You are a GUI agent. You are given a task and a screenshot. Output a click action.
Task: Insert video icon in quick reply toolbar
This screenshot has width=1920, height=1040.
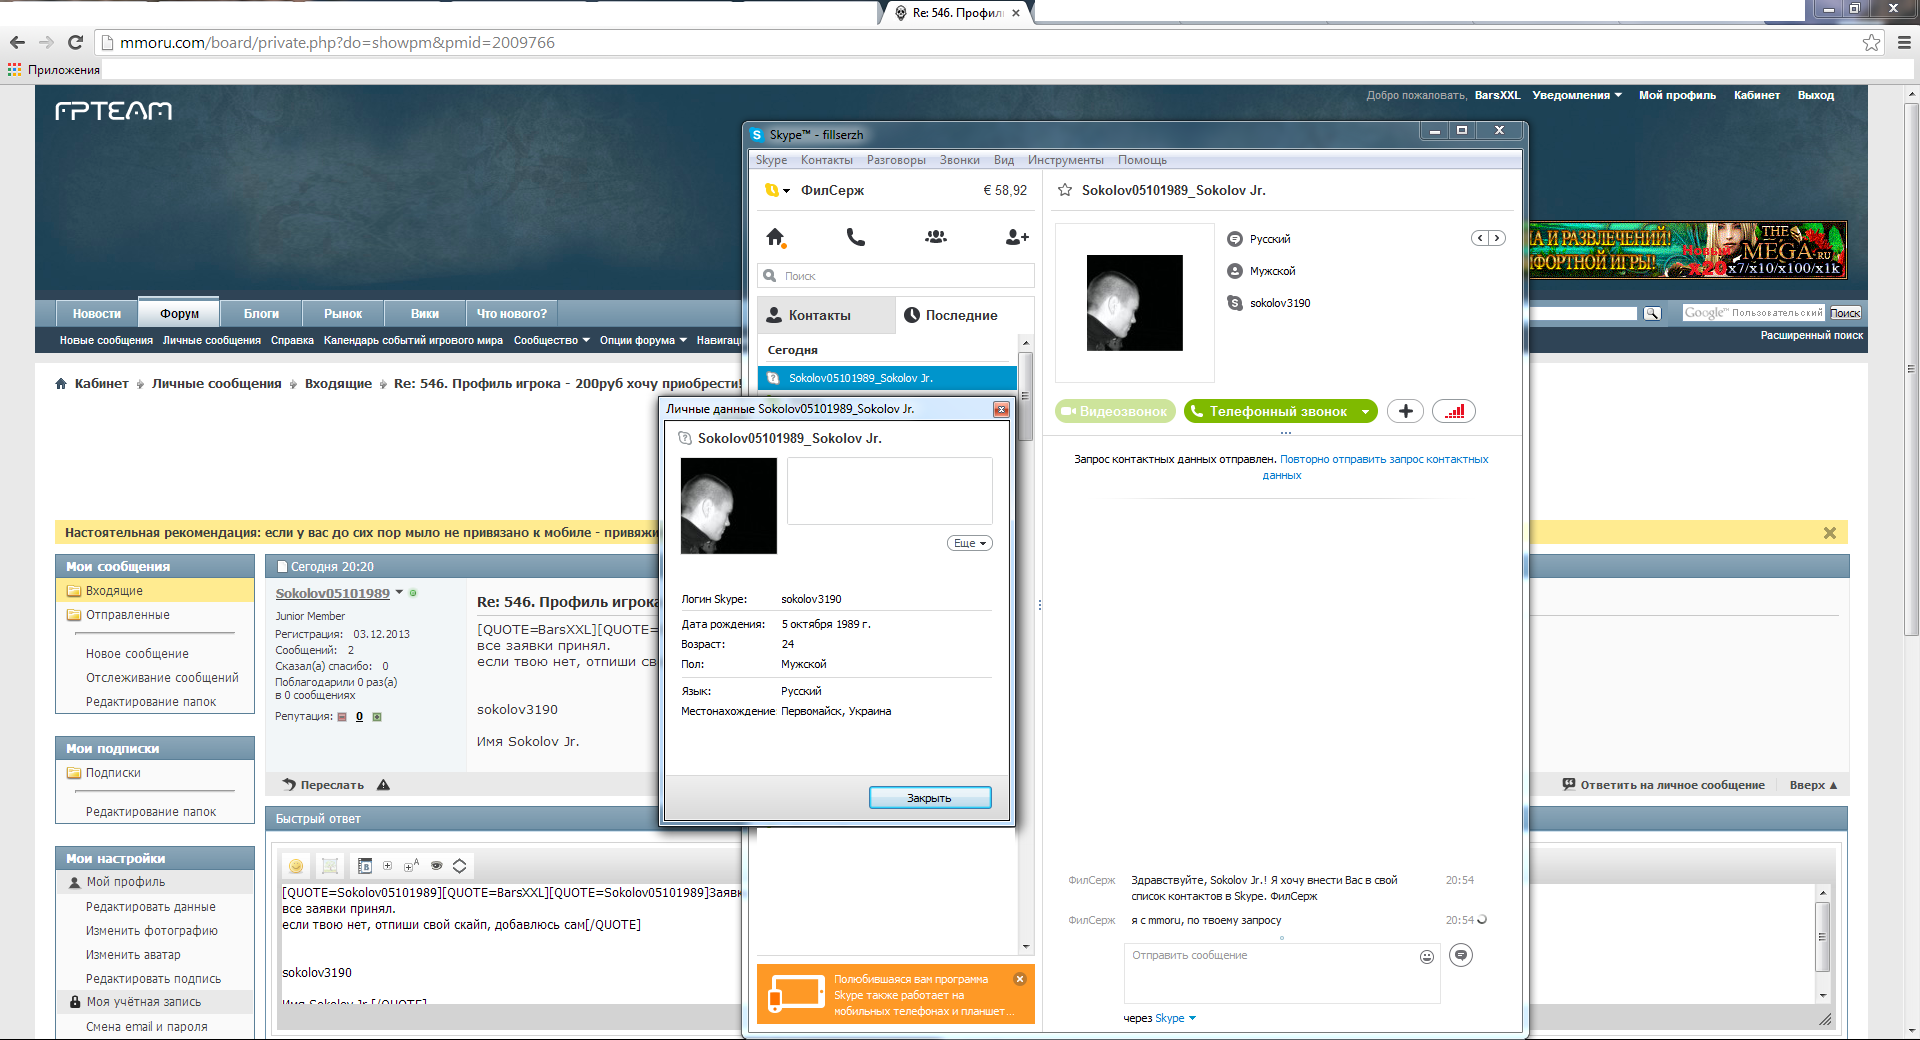tap(364, 866)
